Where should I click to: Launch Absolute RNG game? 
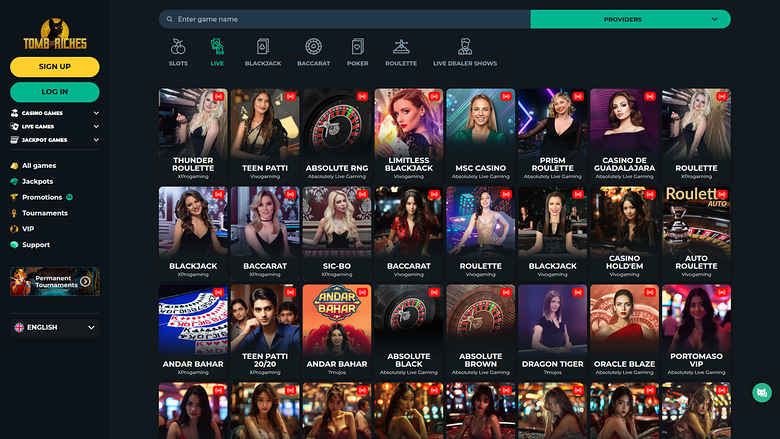(x=337, y=135)
